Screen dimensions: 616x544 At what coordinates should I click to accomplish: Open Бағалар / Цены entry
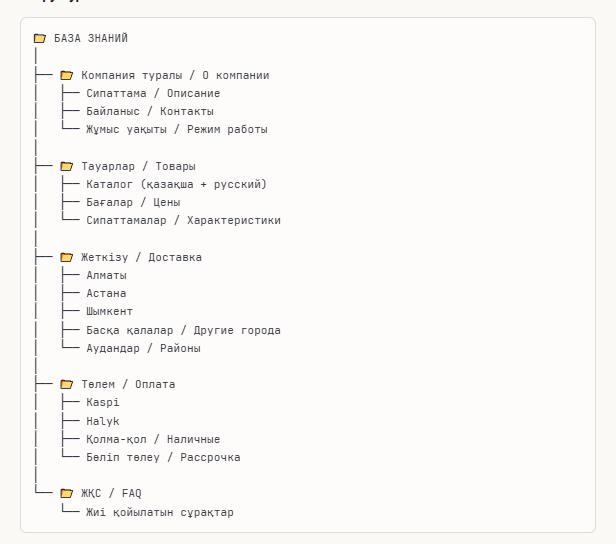[x=133, y=202]
